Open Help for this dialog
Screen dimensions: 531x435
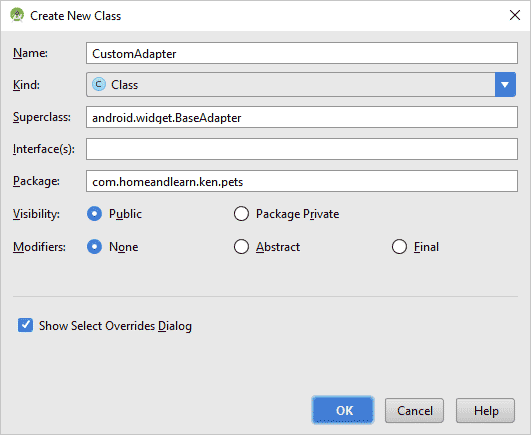click(x=485, y=411)
